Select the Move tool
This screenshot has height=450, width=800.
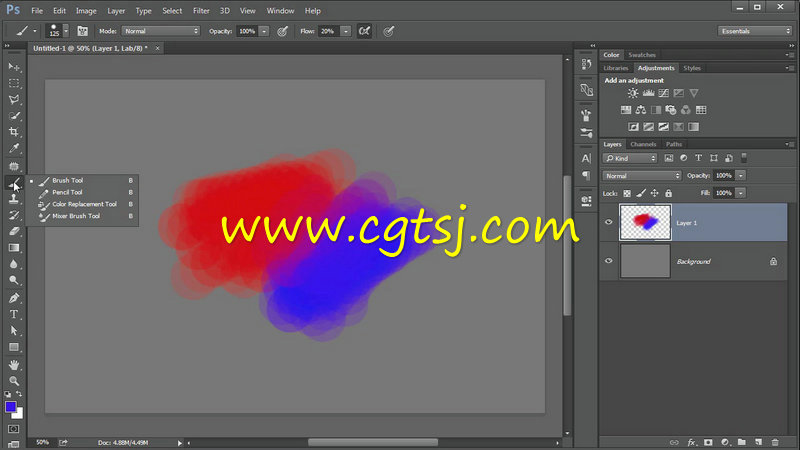tap(14, 67)
